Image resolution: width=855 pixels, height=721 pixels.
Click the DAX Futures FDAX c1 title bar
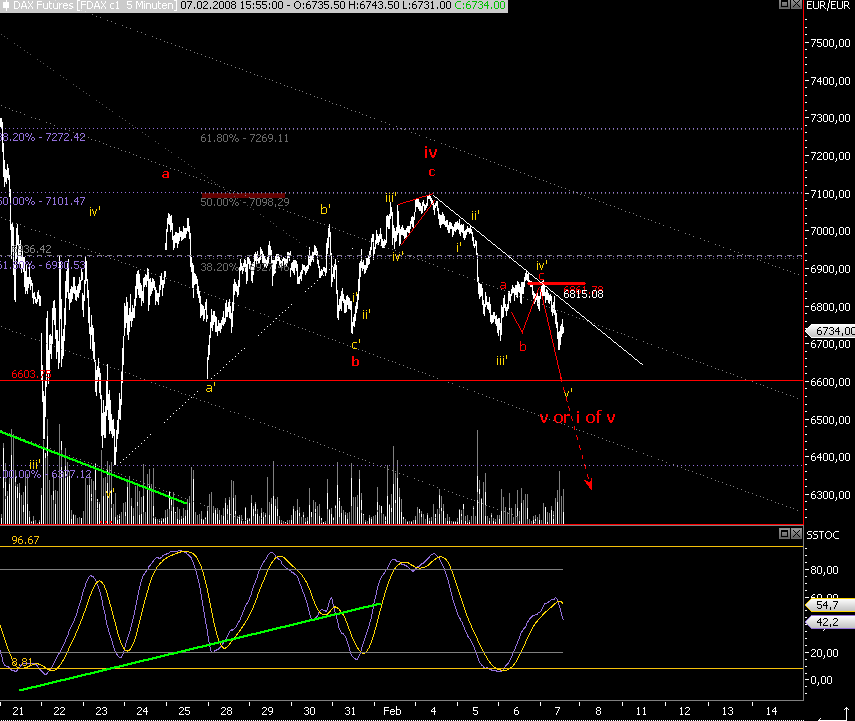point(254,5)
